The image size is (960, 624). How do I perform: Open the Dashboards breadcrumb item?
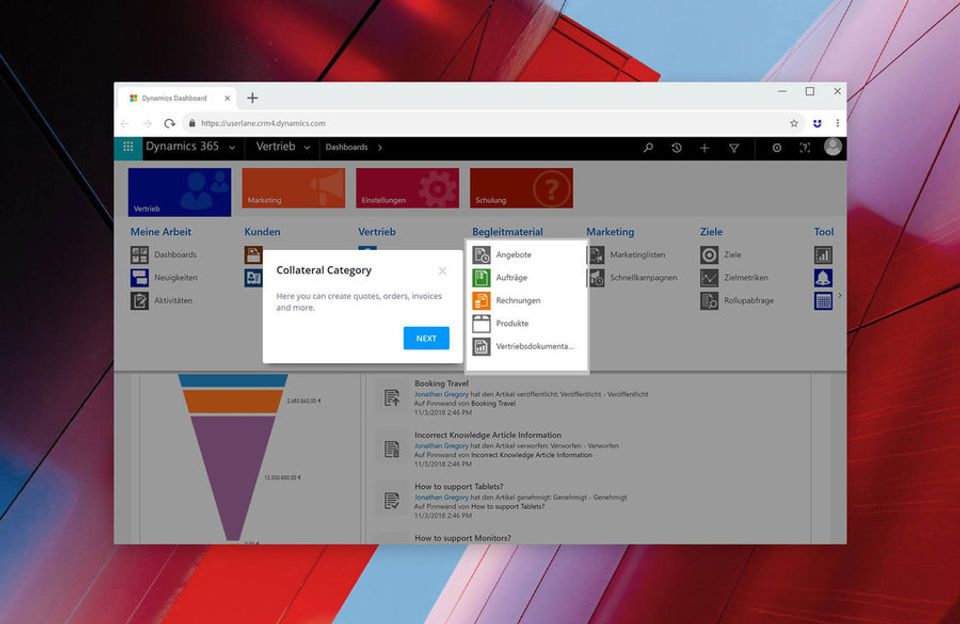347,147
